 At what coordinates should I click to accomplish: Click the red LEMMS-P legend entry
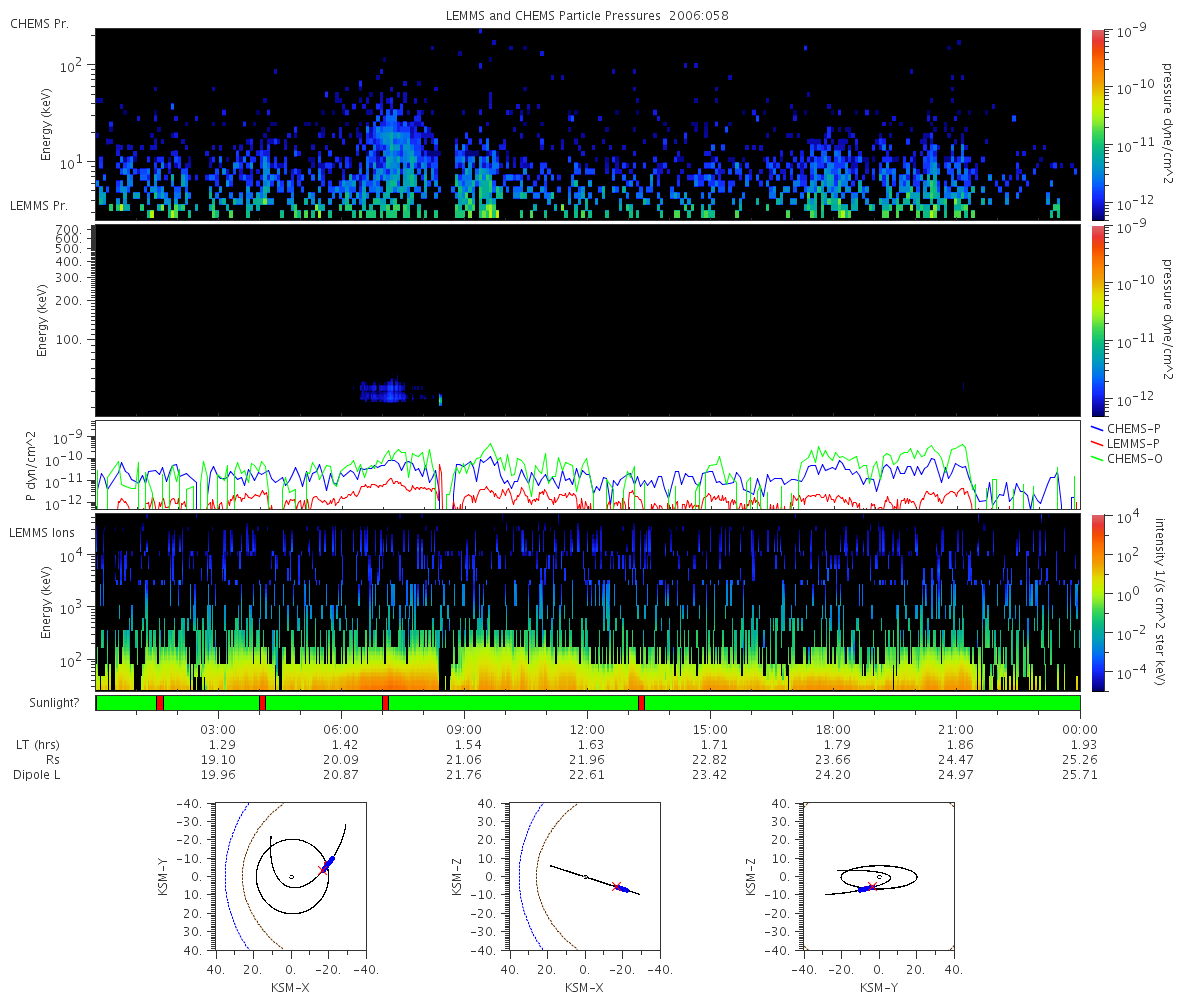pos(1125,443)
